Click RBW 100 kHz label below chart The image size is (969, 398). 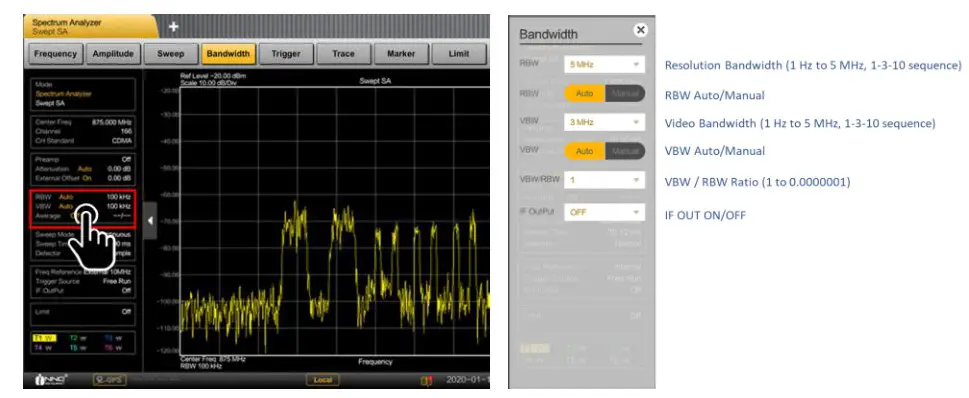pyautogui.click(x=201, y=365)
